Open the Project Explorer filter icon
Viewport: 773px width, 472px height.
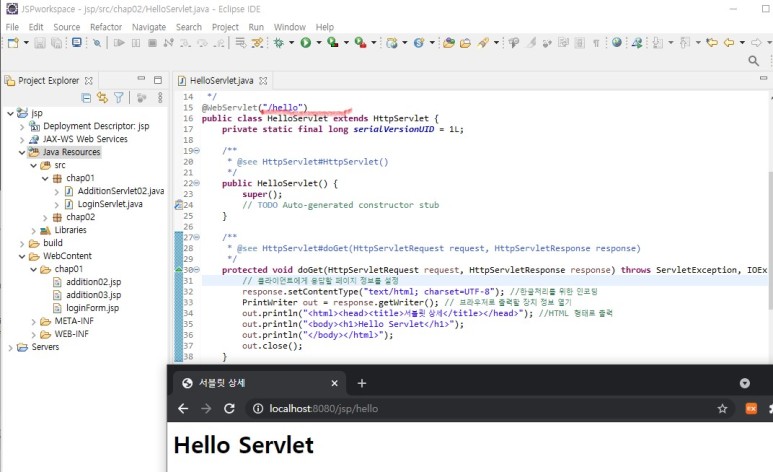[119, 98]
